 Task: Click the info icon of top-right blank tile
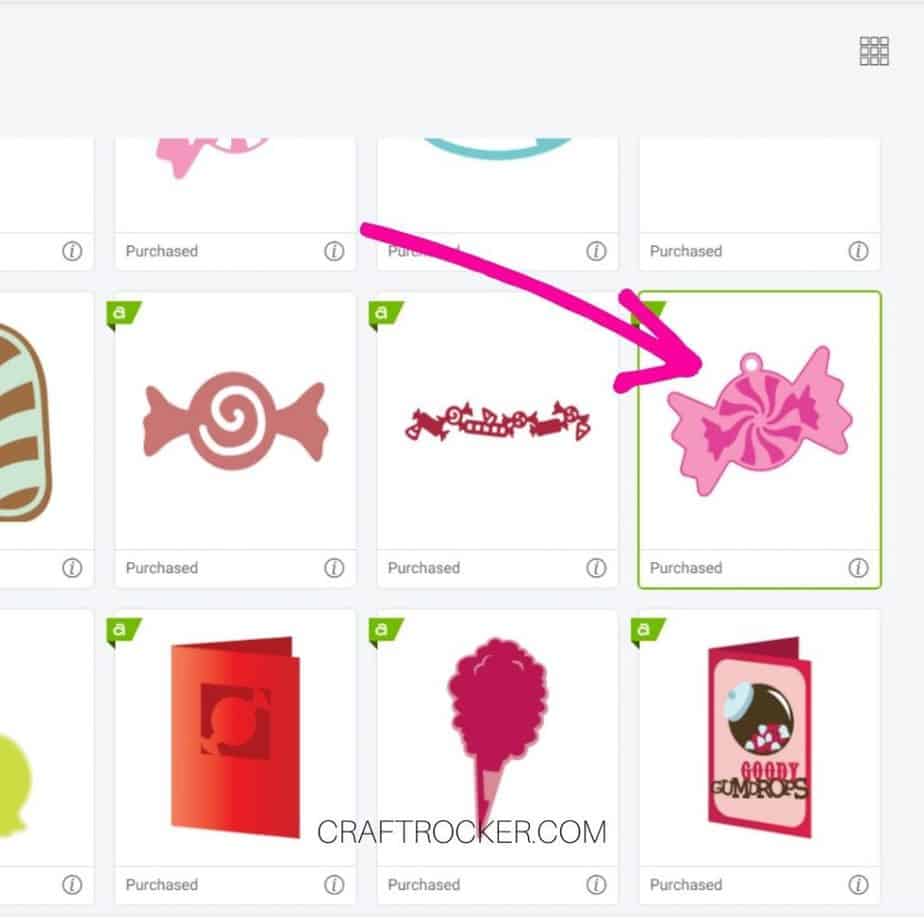pos(858,250)
